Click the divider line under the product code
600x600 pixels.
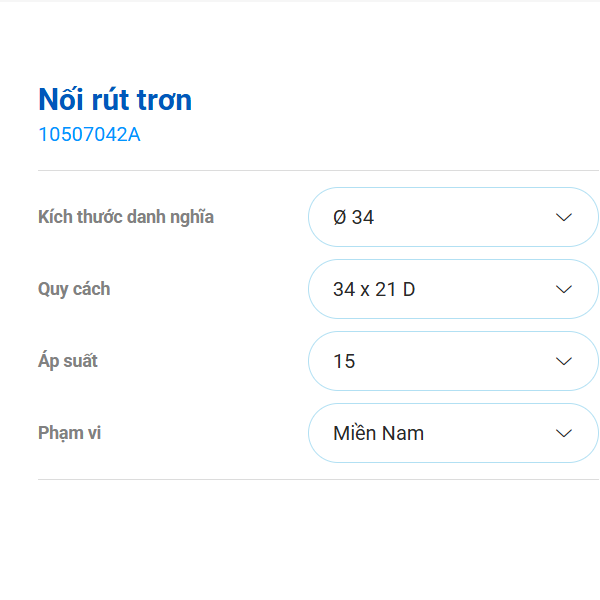(x=300, y=170)
